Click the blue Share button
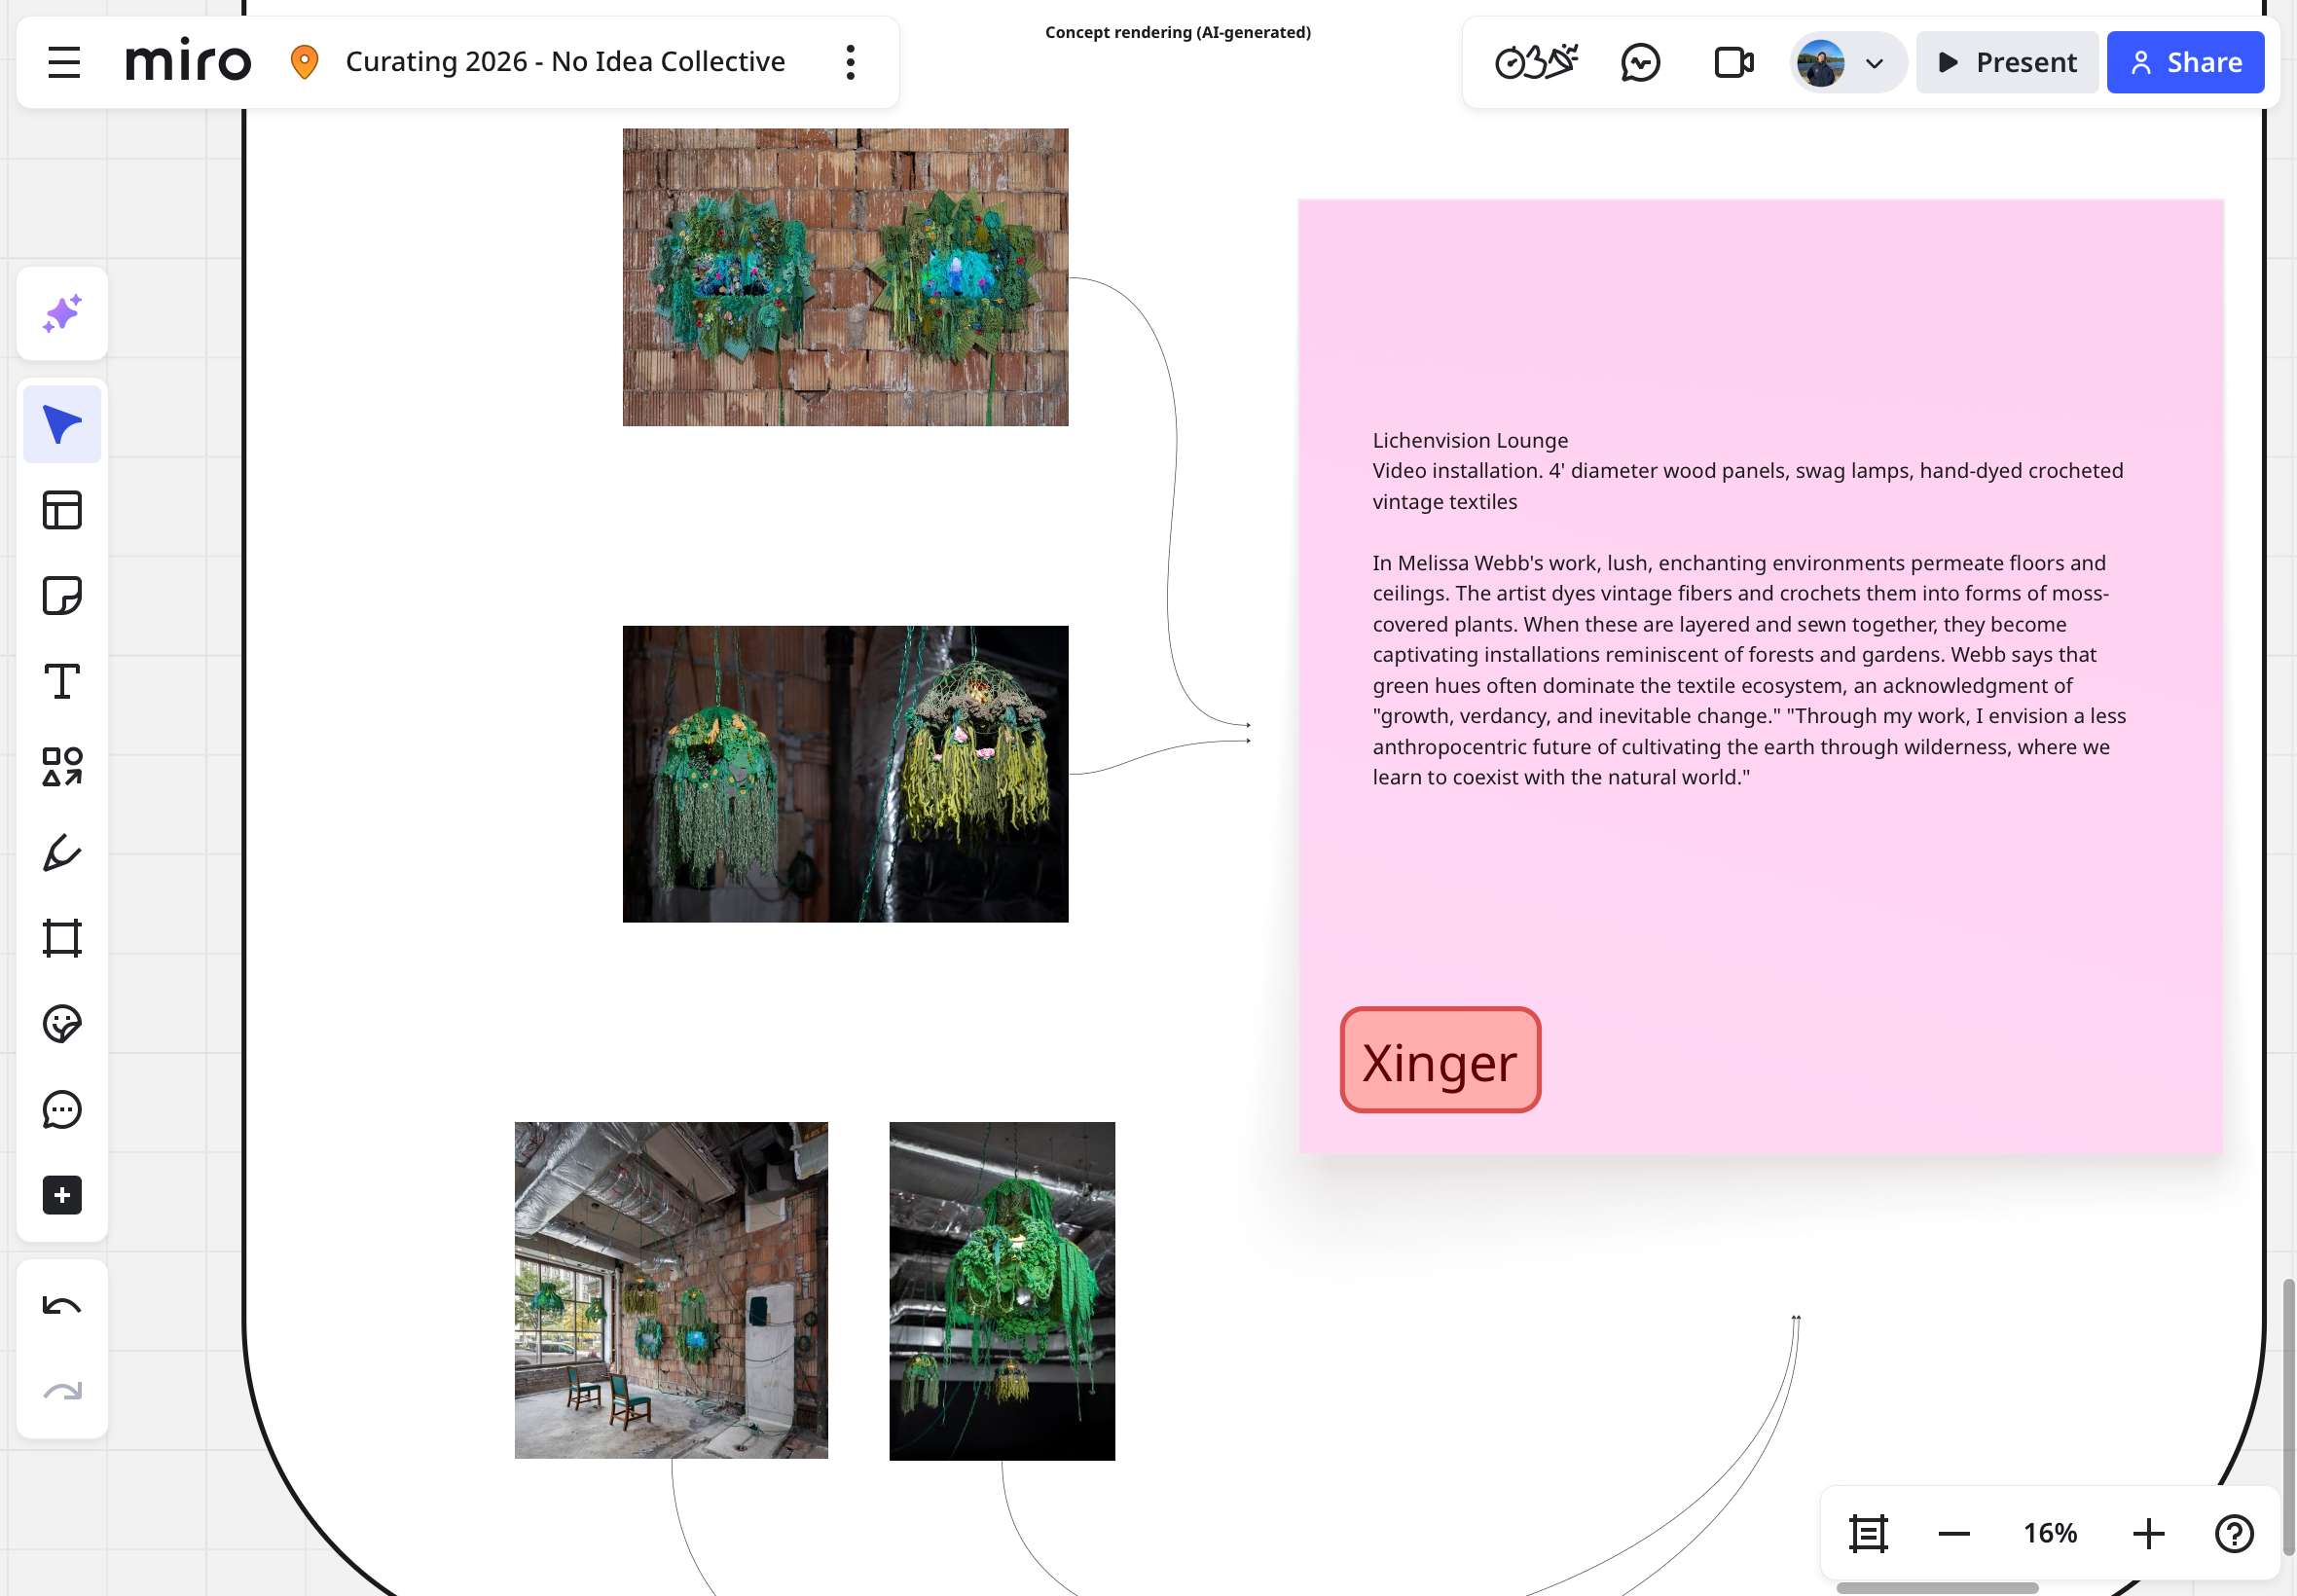The image size is (2297, 1596). pos(2185,62)
